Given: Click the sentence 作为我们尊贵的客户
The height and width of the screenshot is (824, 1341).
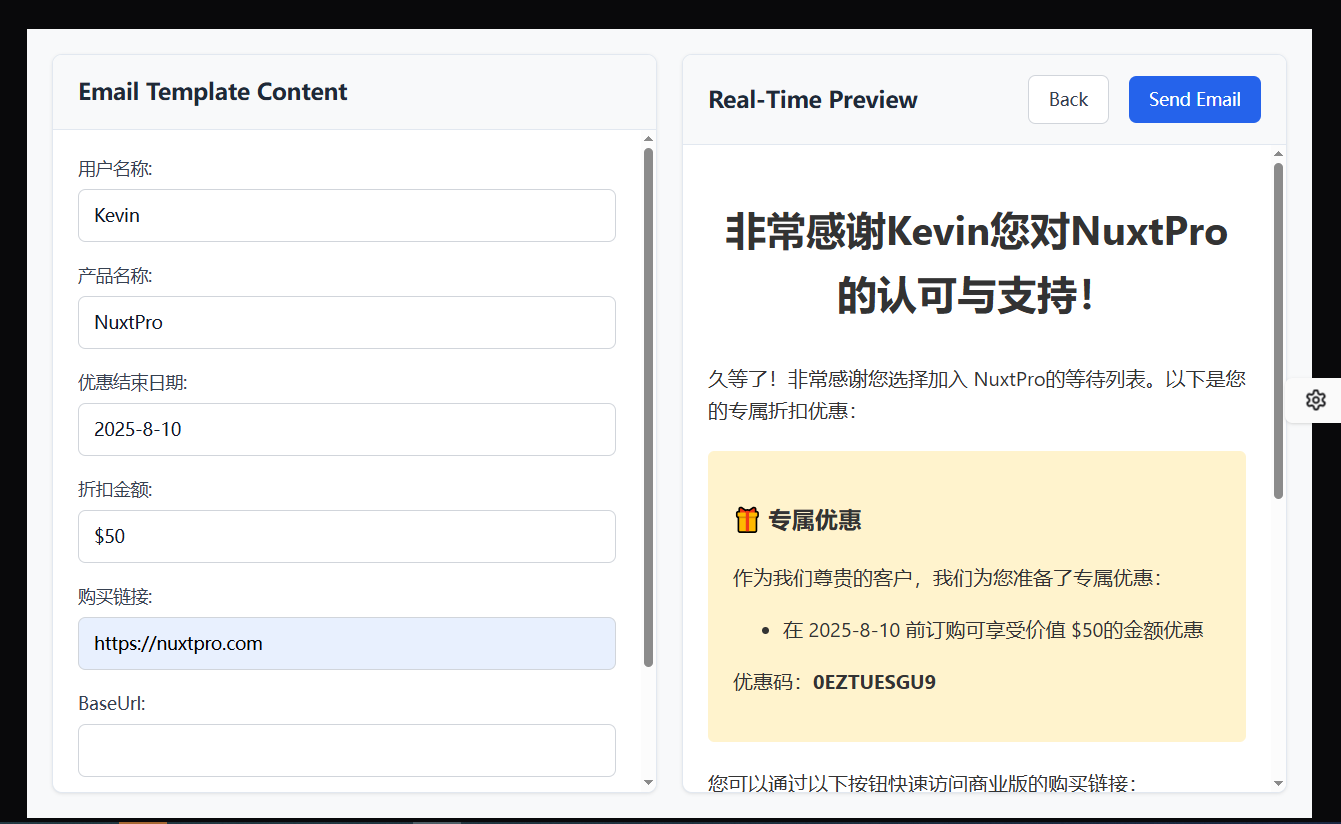Looking at the screenshot, I should pyautogui.click(x=948, y=578).
